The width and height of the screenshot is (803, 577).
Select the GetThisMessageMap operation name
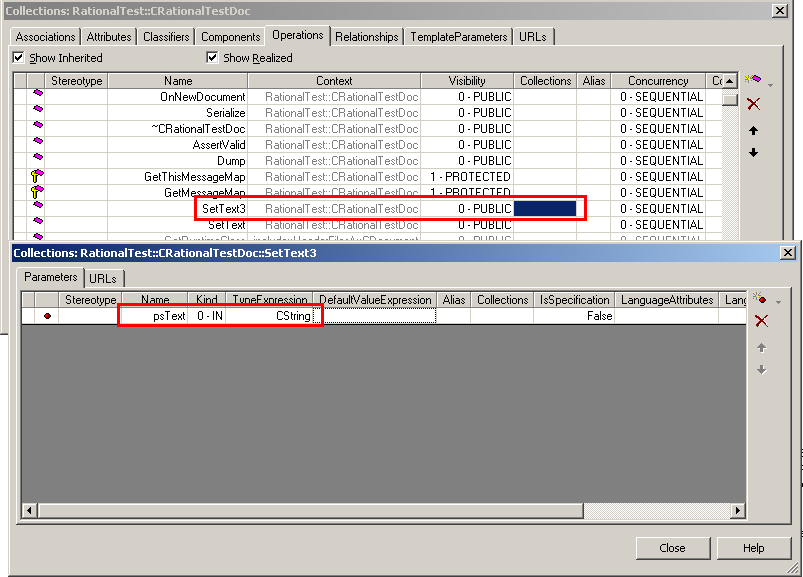195,177
